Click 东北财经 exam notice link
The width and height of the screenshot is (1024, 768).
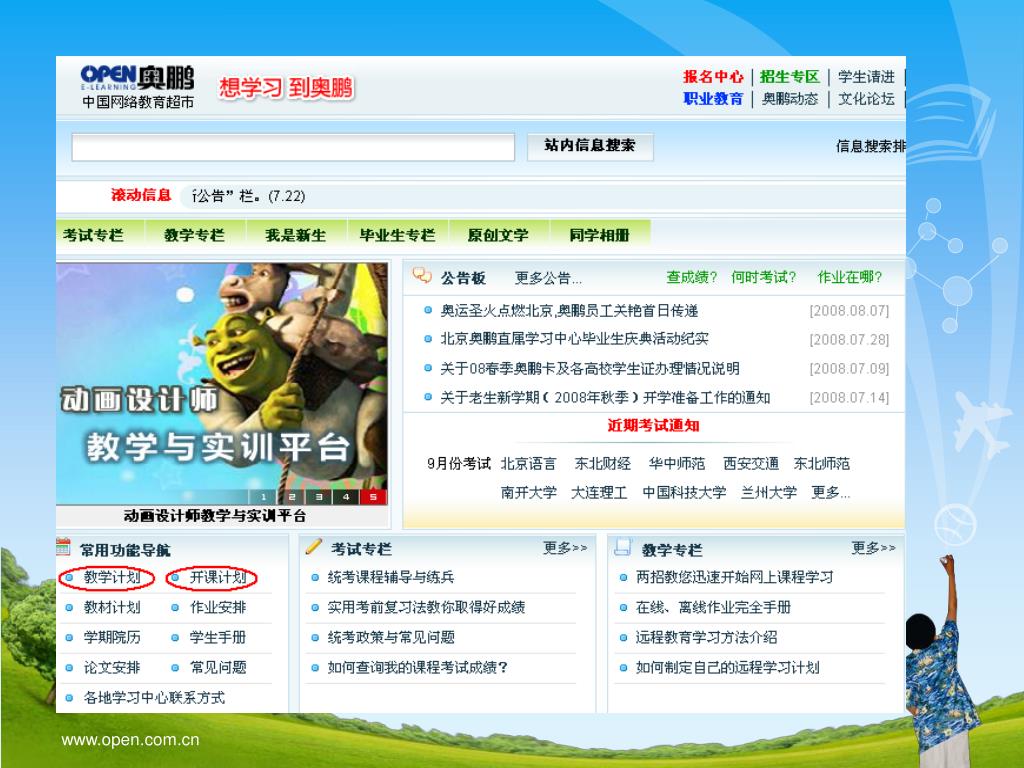pyautogui.click(x=602, y=464)
